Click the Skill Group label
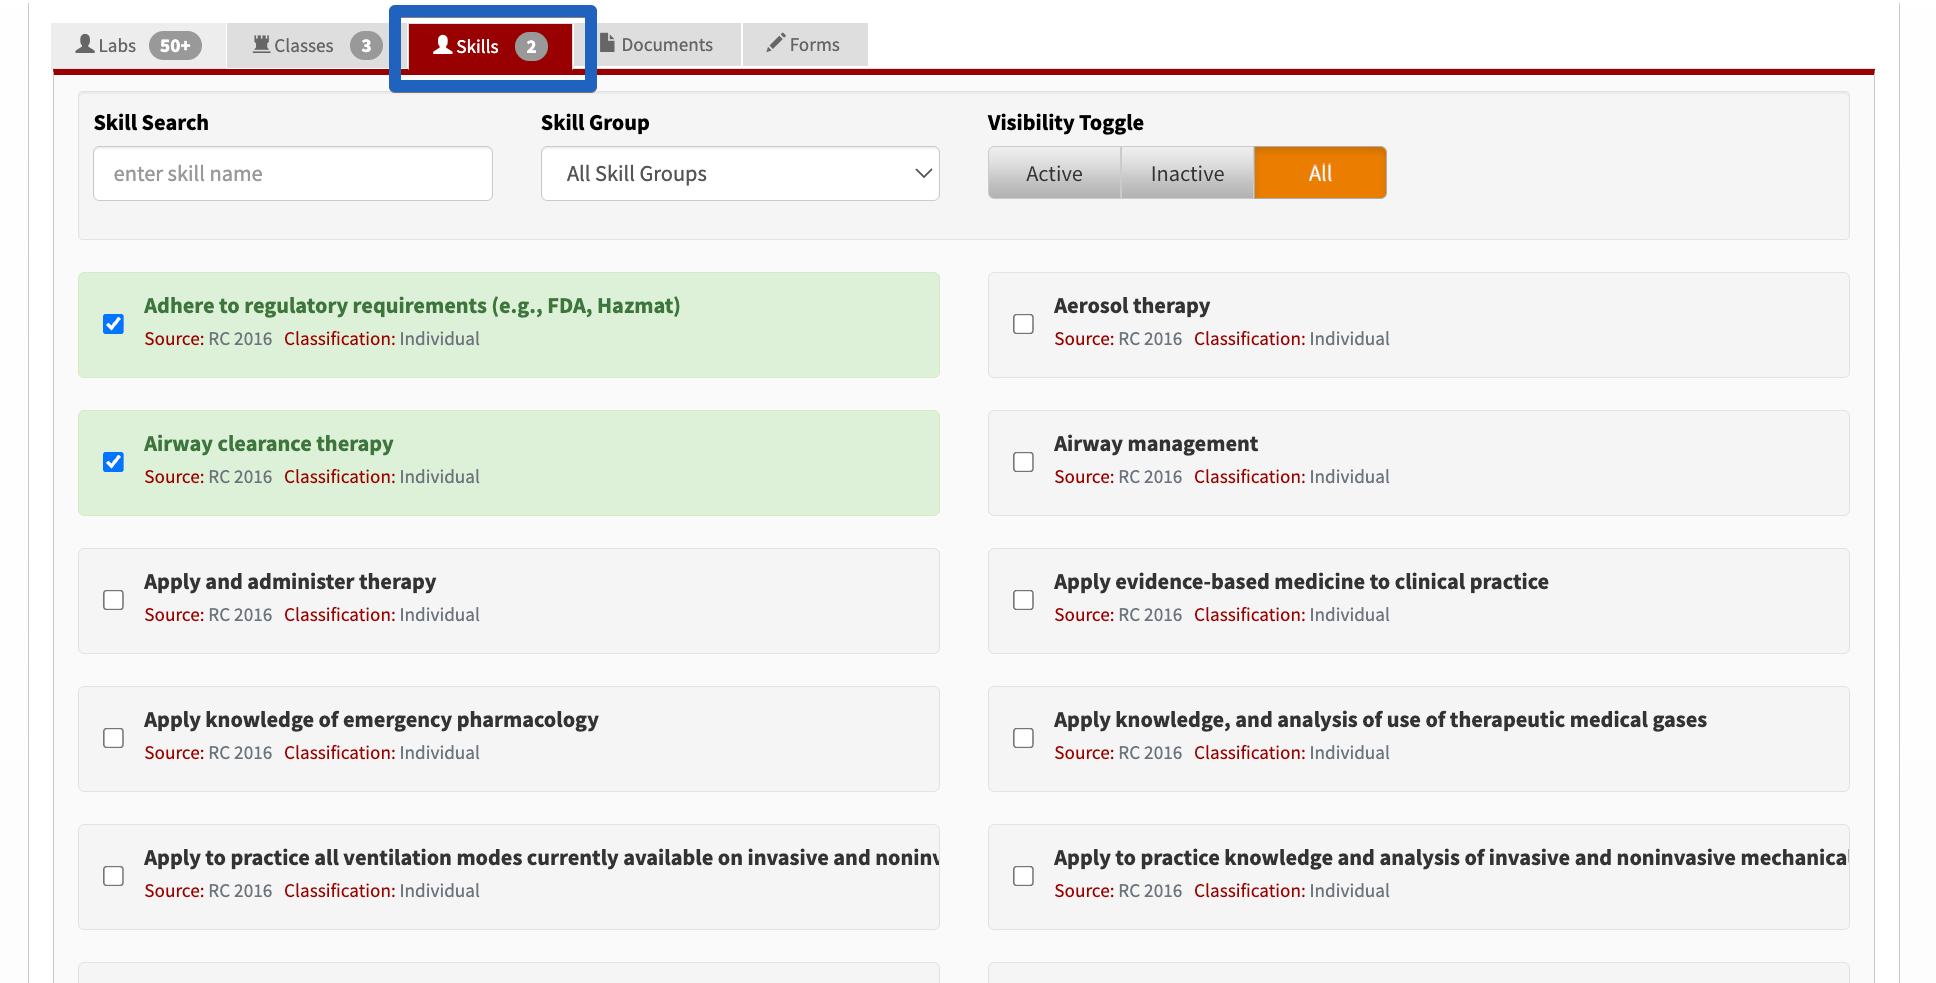The height and width of the screenshot is (983, 1936). point(595,123)
